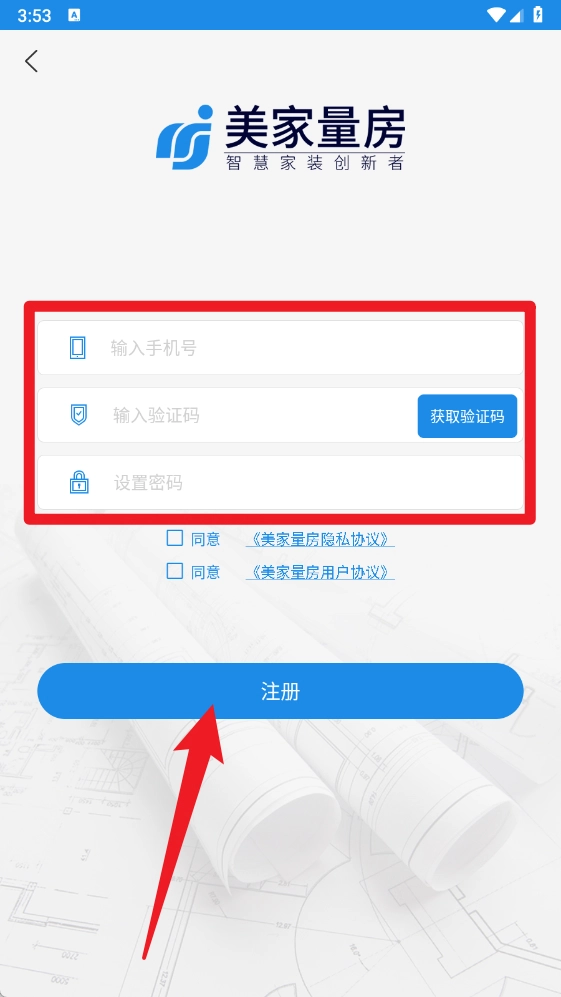Tap the Wi-Fi status icon

(495, 15)
